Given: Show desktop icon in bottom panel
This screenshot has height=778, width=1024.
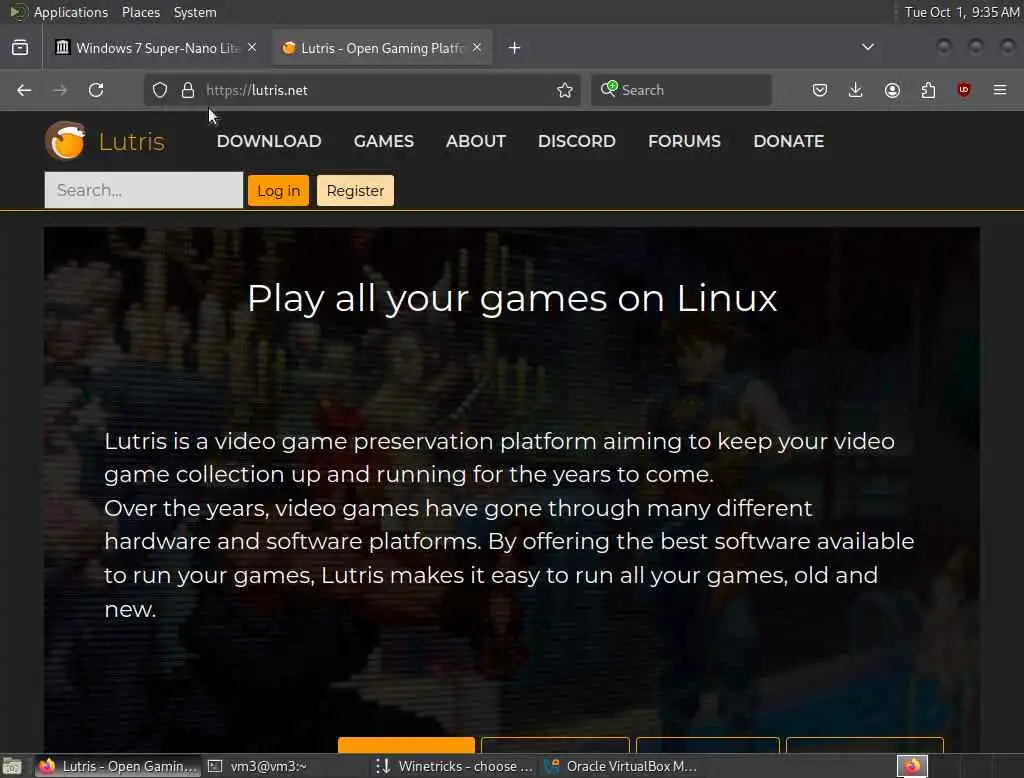Looking at the screenshot, I should pos(12,766).
